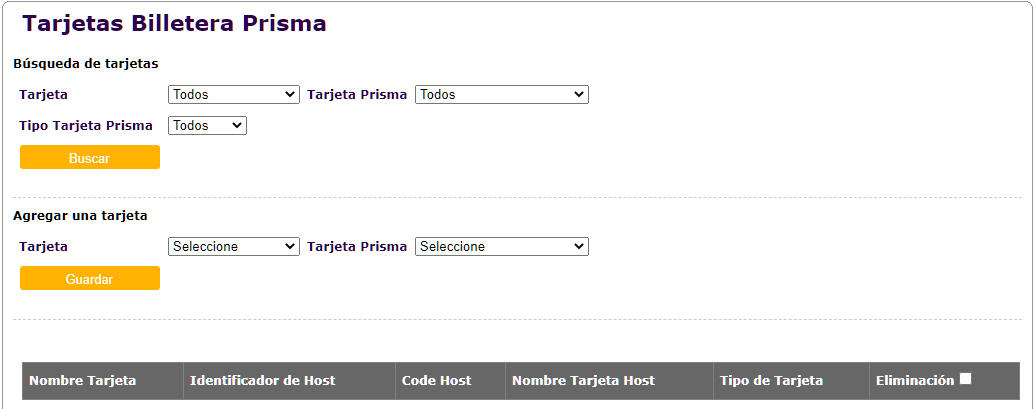Viewport: 1035px width, 409px height.
Task: Expand the search Tarjeta Prisma dropdown showing Todos
Action: click(501, 94)
